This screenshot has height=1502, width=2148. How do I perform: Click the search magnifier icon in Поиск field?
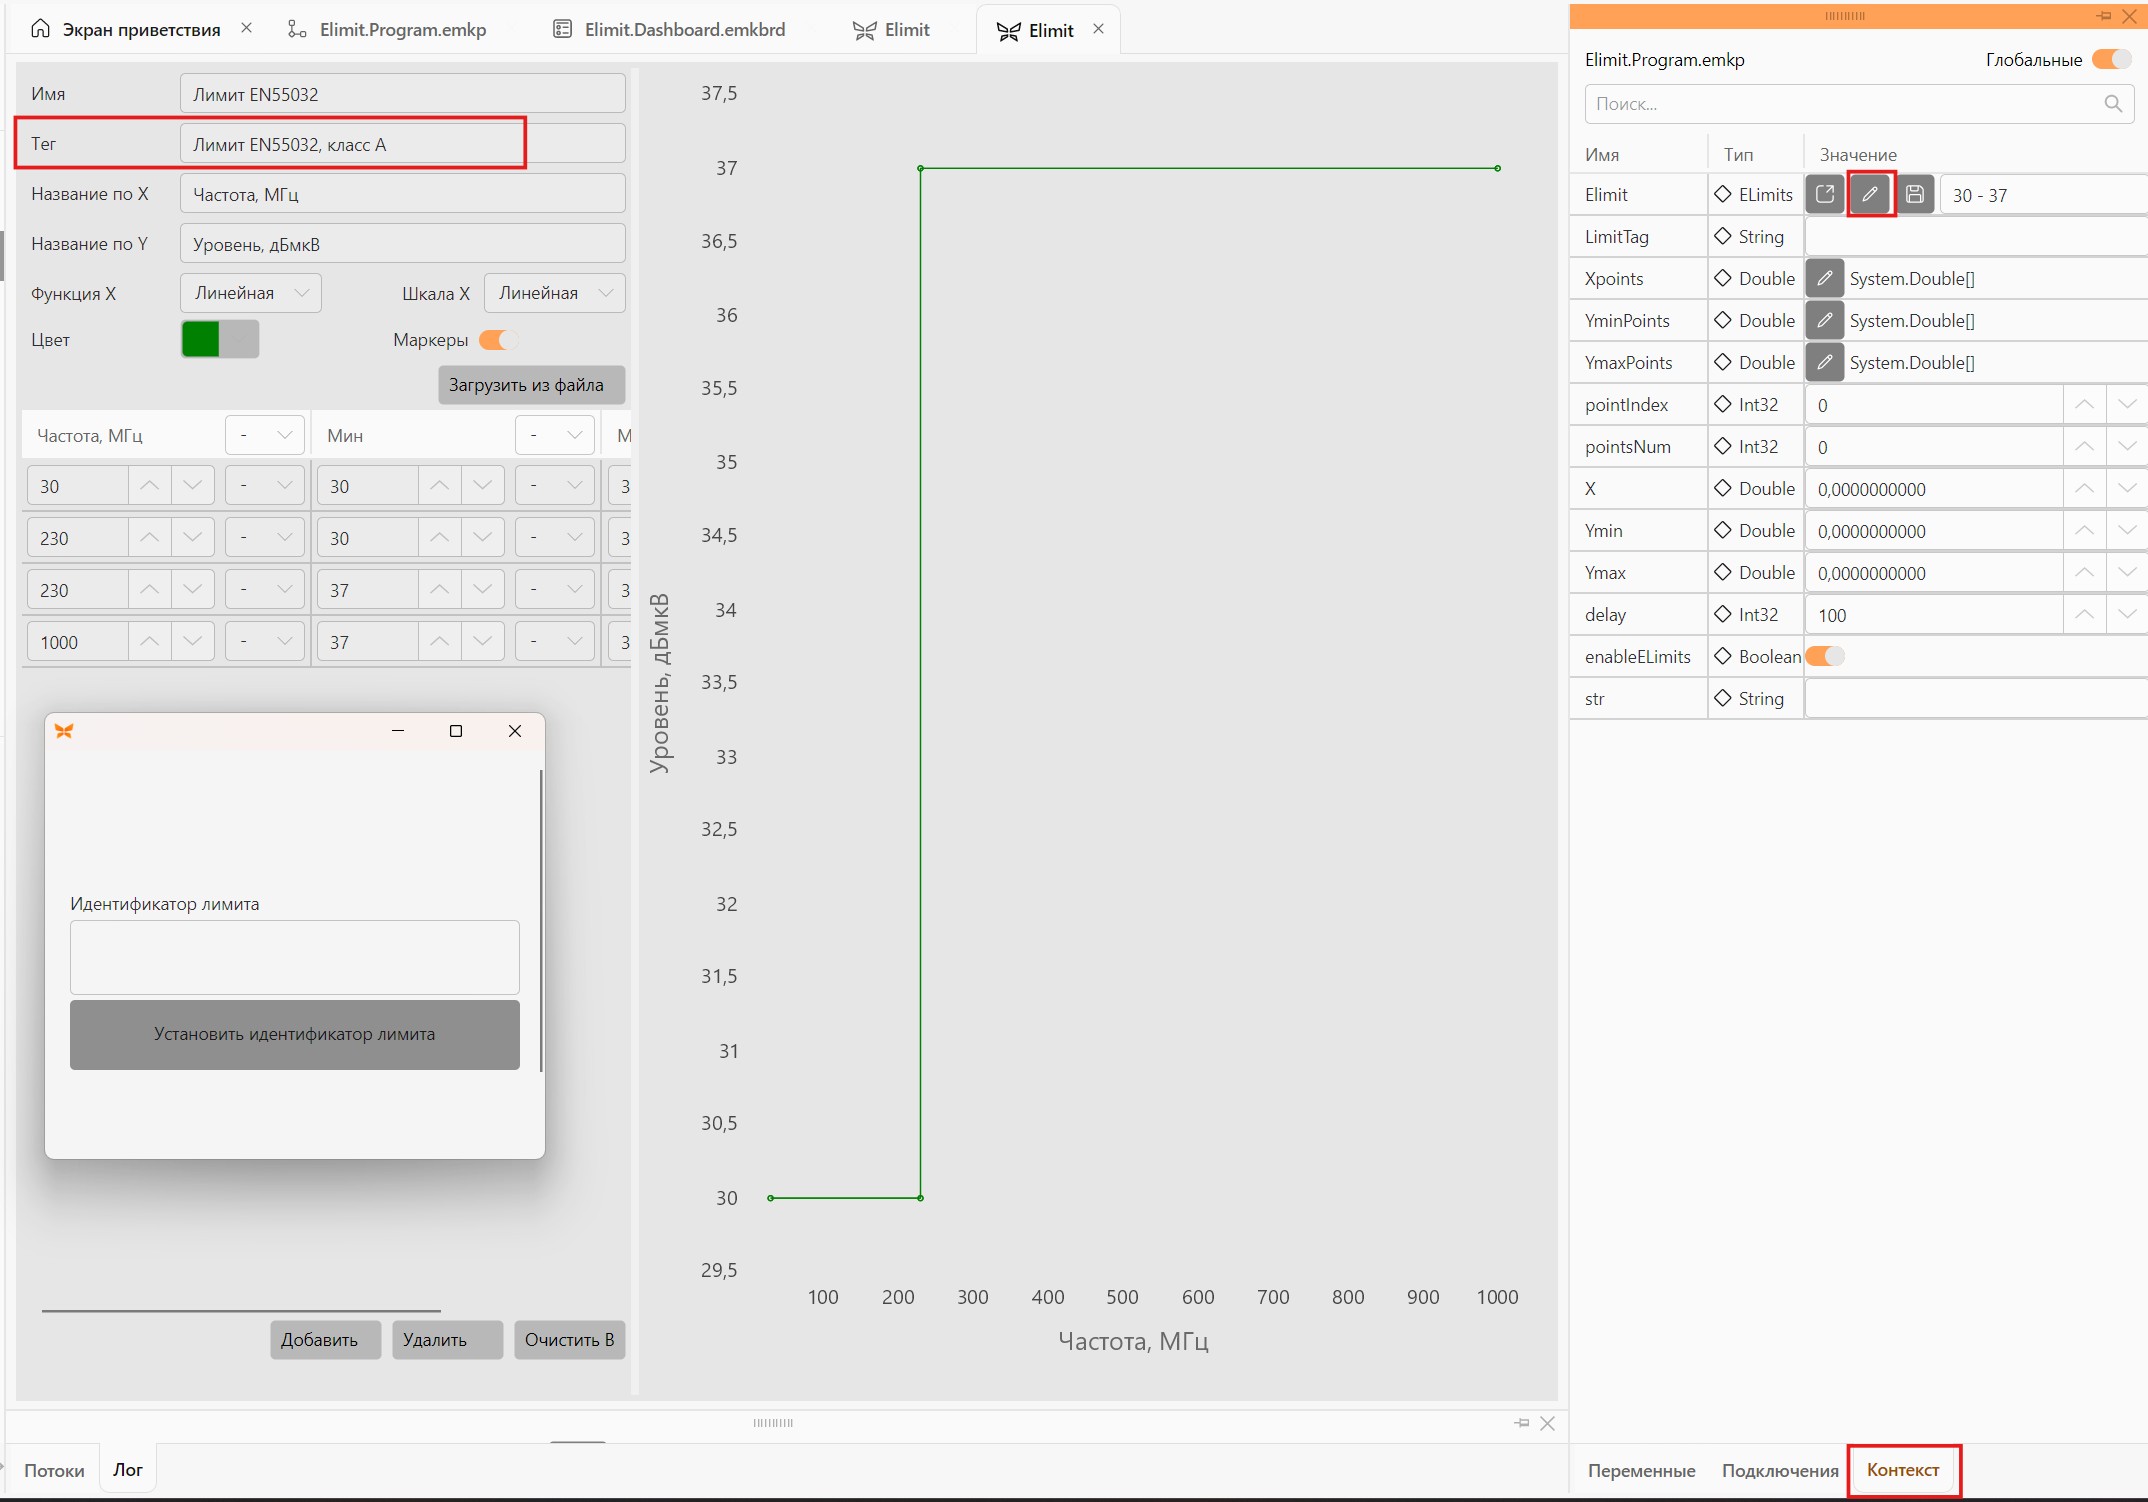click(2112, 104)
